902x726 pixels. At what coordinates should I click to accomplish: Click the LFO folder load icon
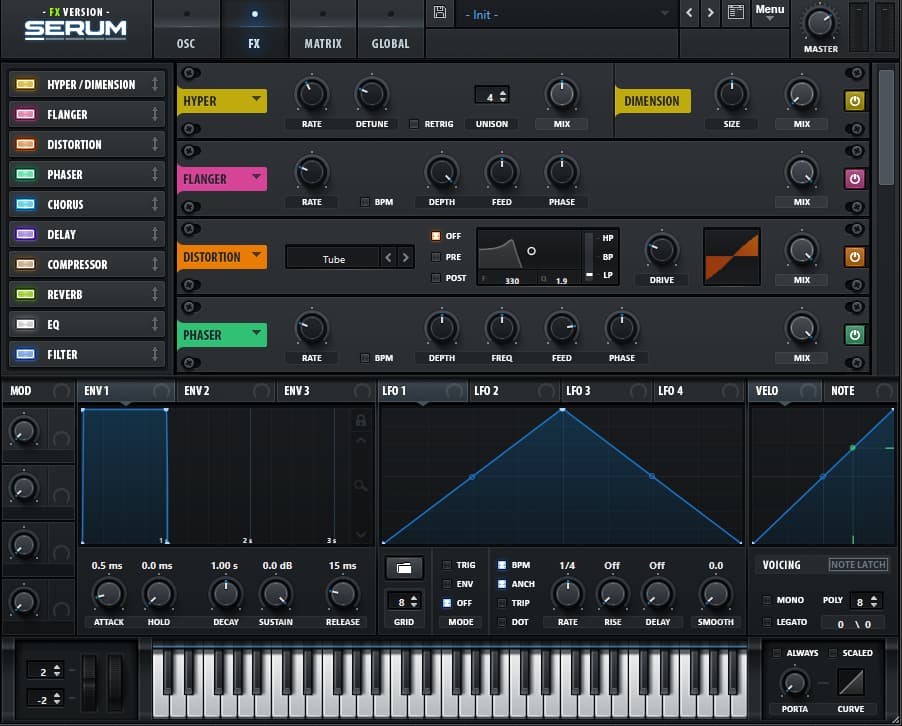404,568
